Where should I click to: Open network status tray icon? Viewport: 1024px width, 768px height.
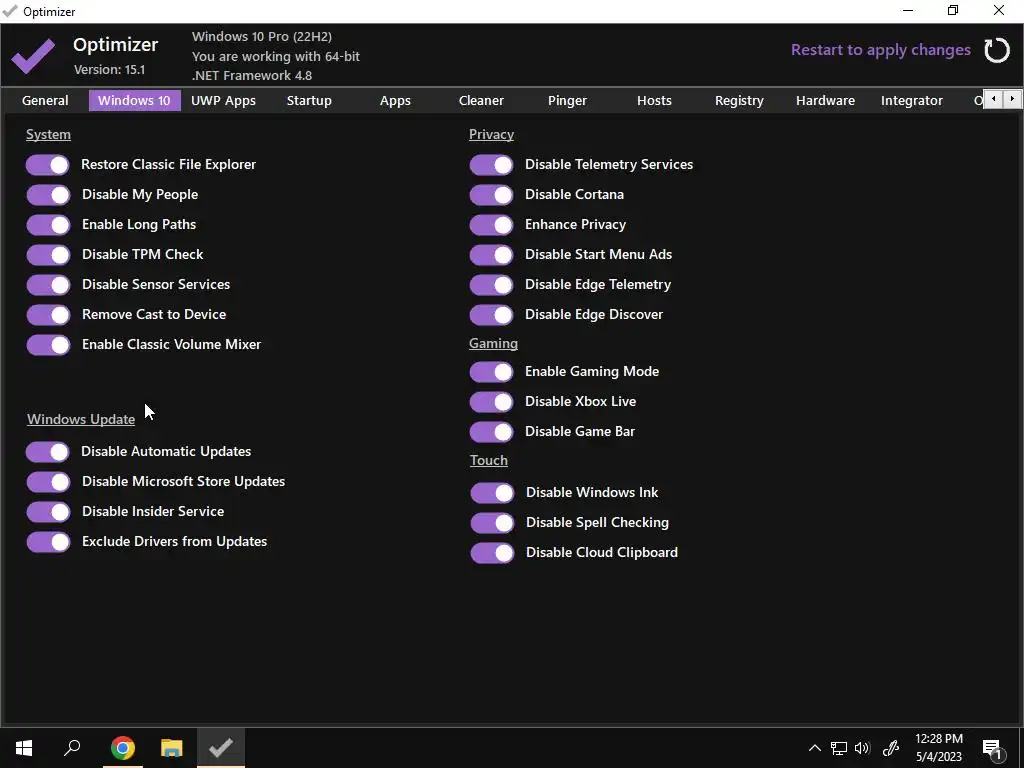pyautogui.click(x=839, y=748)
